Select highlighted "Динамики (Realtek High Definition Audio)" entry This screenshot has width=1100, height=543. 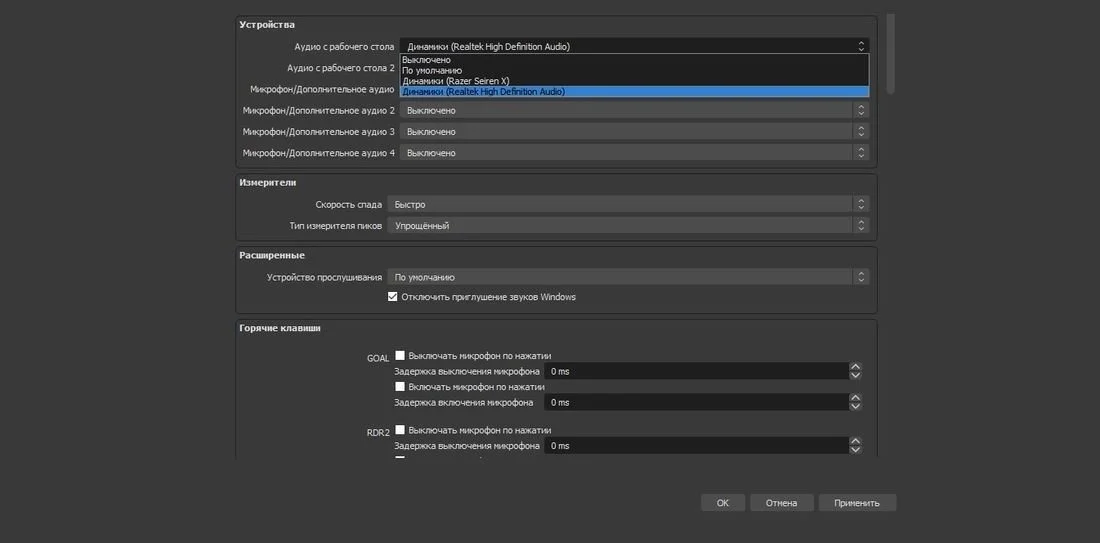point(634,91)
